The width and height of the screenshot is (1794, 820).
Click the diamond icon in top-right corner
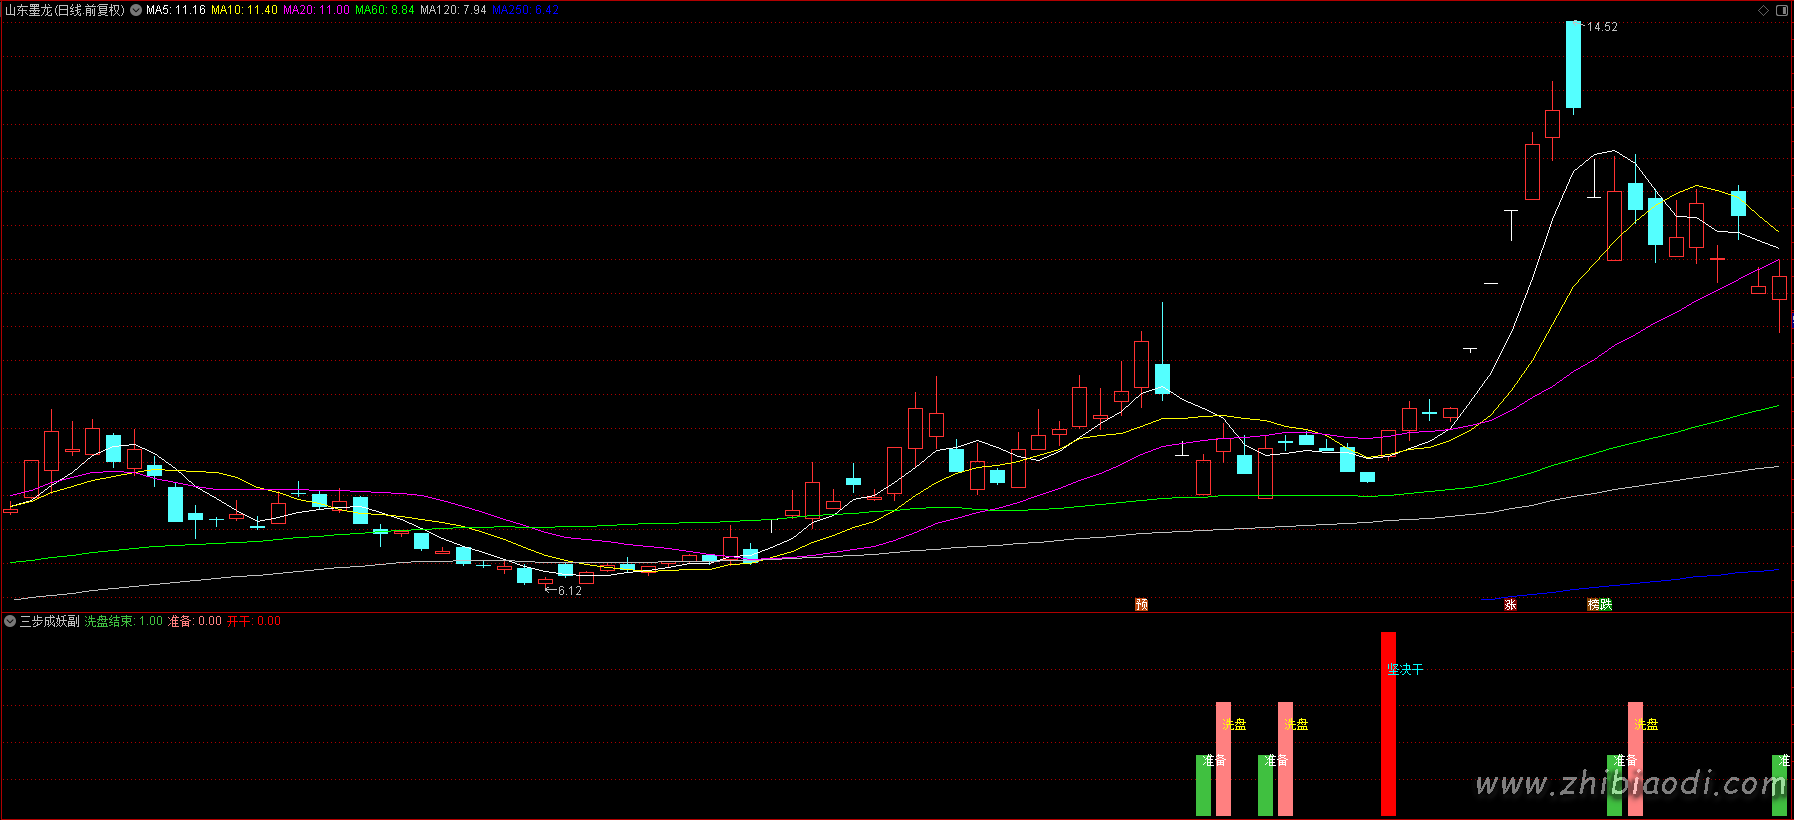(x=1763, y=10)
